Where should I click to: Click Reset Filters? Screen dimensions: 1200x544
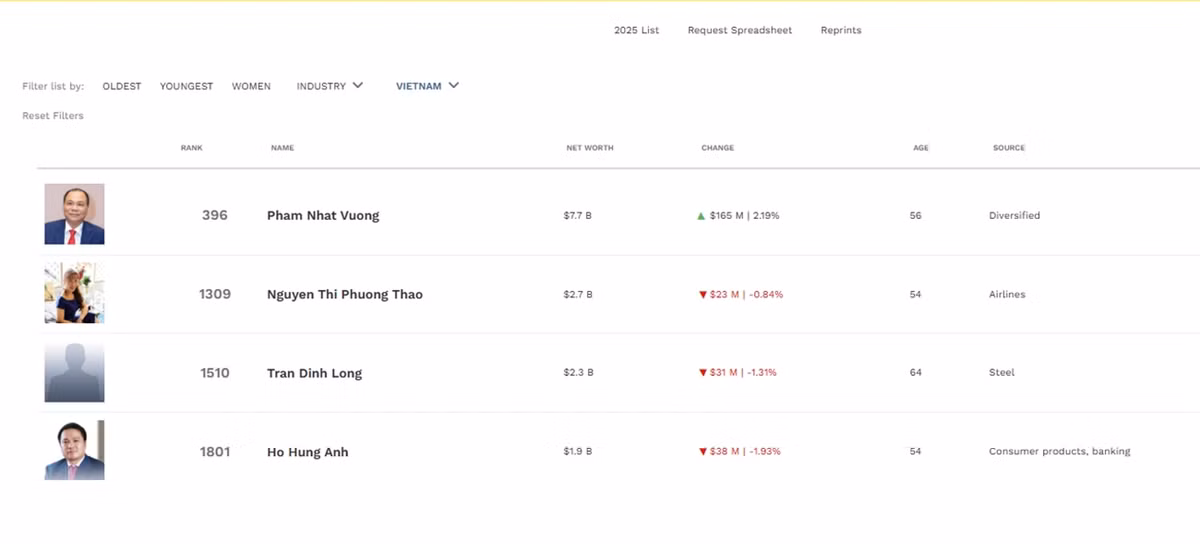(53, 116)
